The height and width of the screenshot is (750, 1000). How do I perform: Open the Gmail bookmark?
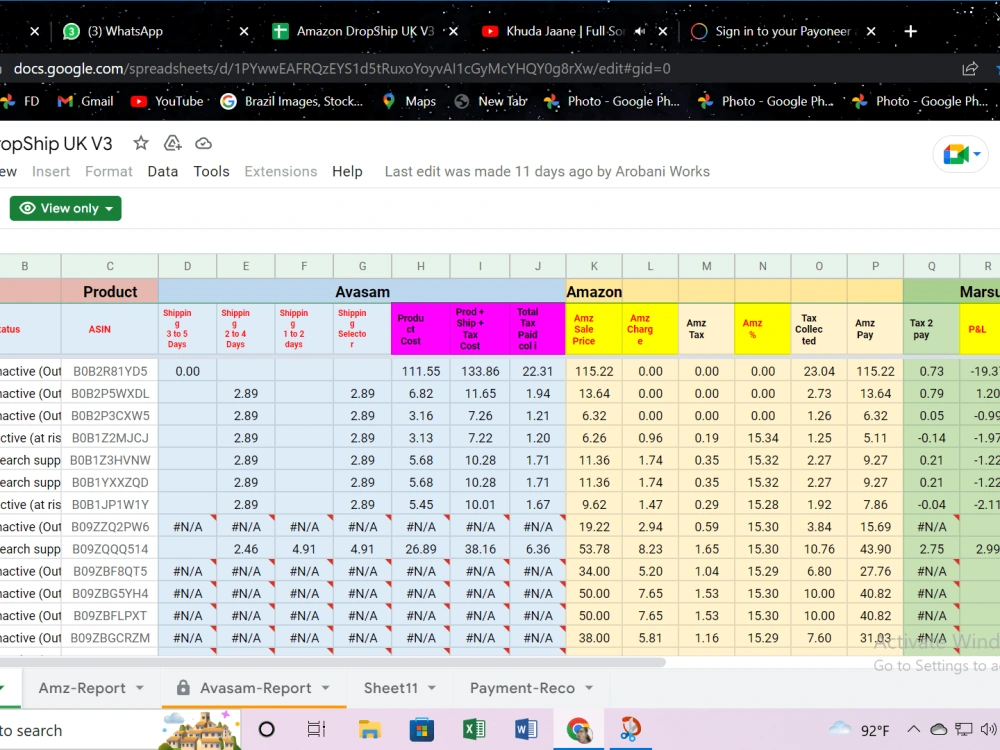tap(85, 101)
